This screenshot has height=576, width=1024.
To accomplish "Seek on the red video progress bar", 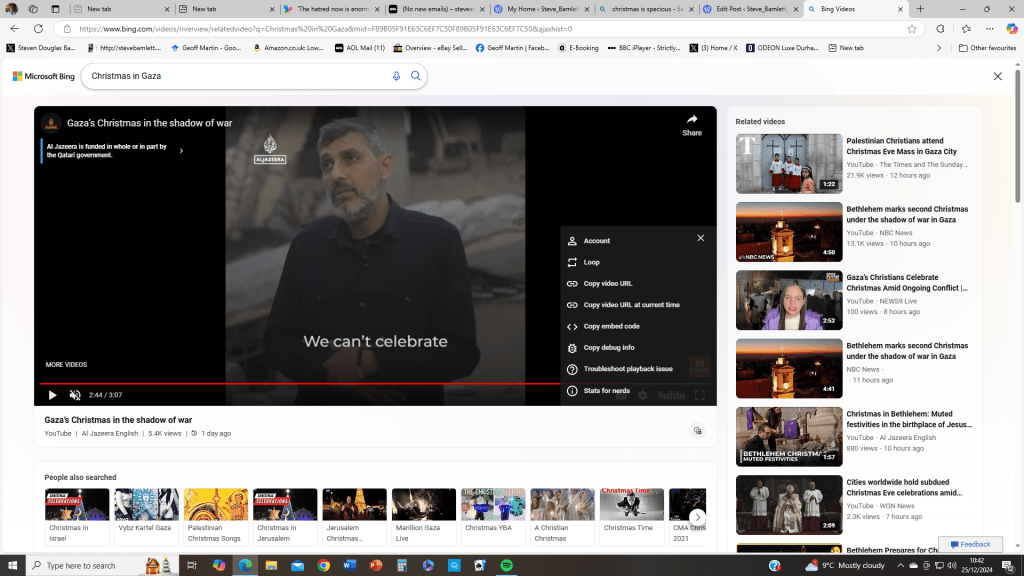I will [x=300, y=383].
